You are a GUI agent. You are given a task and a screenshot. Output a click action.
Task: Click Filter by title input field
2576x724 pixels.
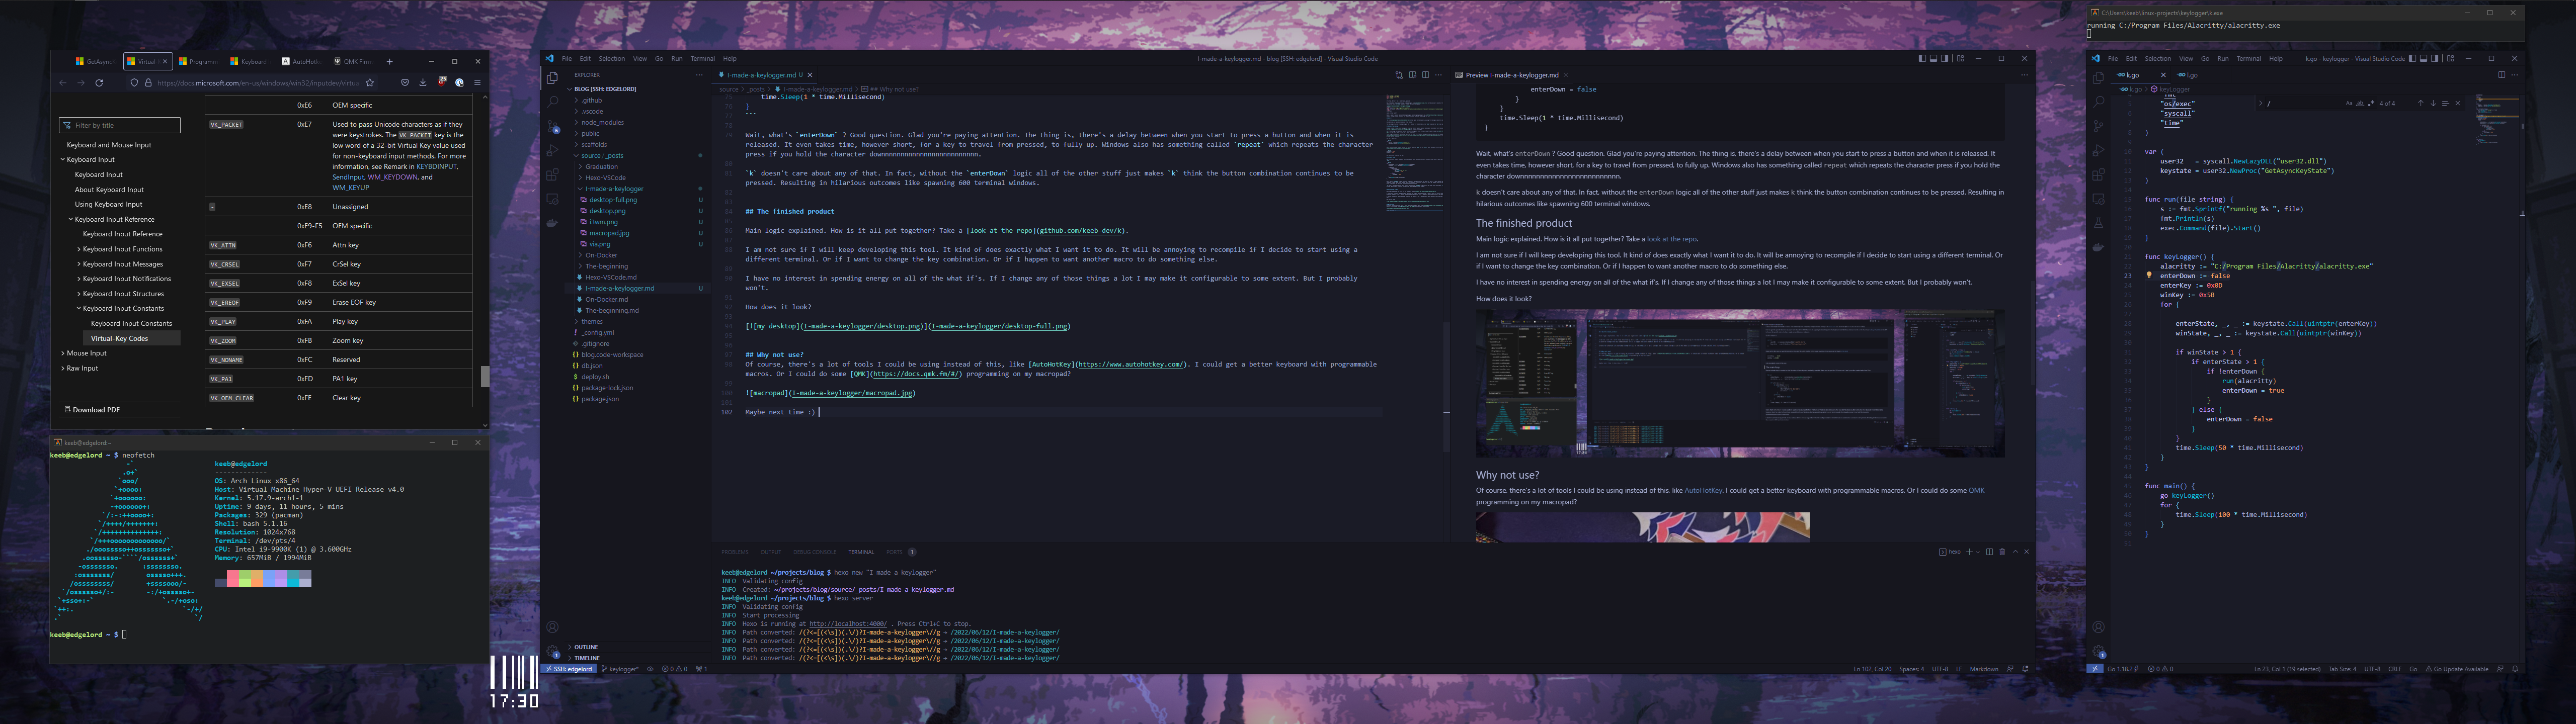(x=120, y=125)
